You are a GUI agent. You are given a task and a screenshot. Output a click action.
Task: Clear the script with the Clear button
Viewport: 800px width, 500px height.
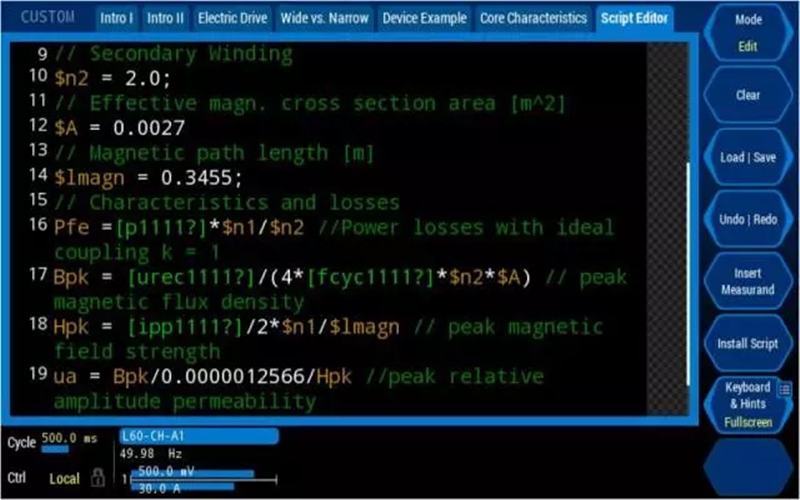tap(748, 95)
